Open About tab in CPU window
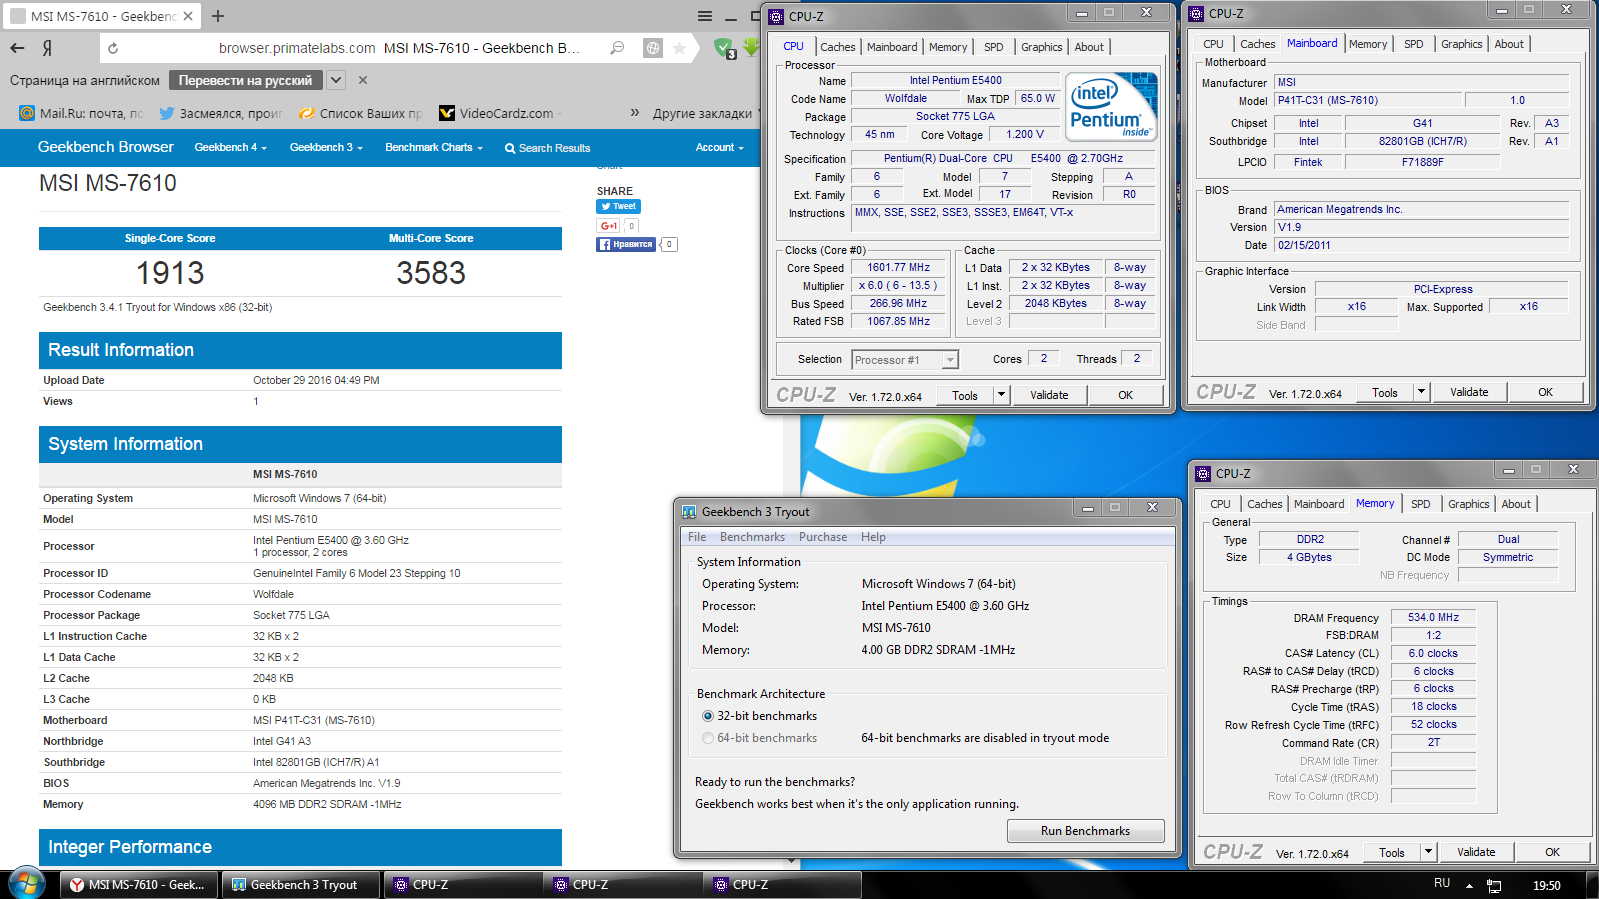1599x899 pixels. point(1089,47)
